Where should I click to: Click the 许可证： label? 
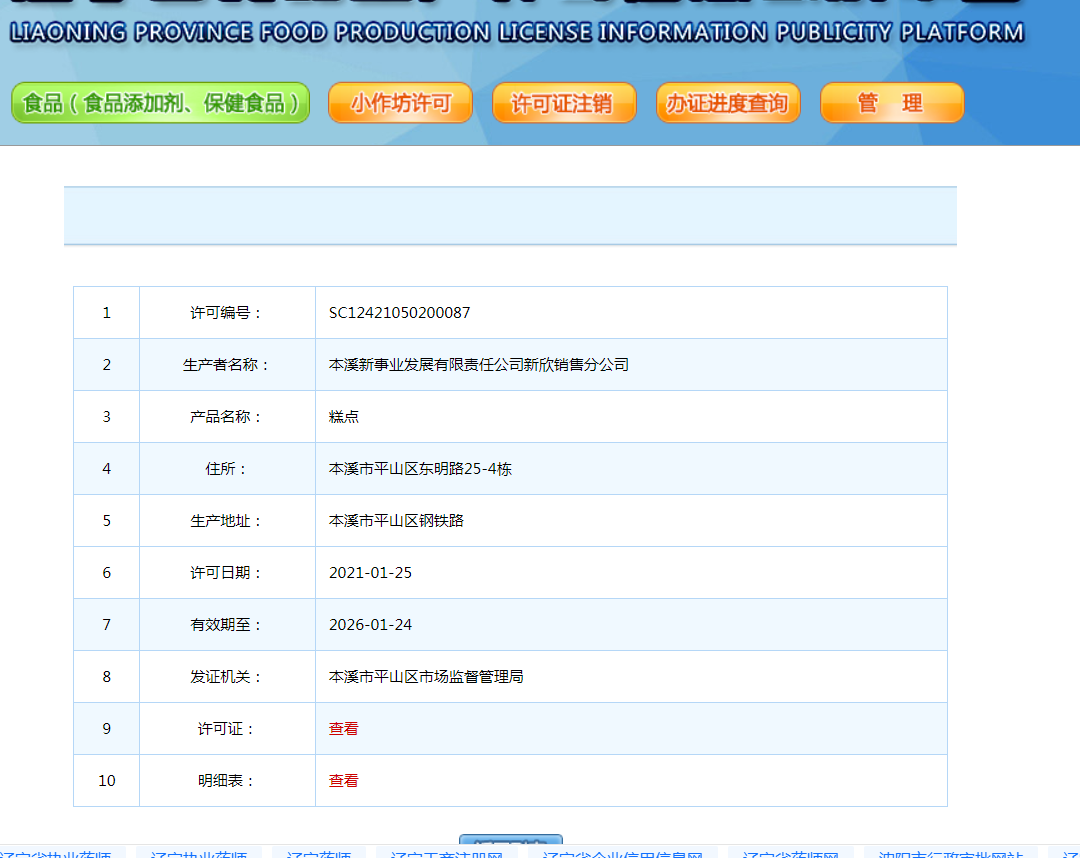click(227, 729)
